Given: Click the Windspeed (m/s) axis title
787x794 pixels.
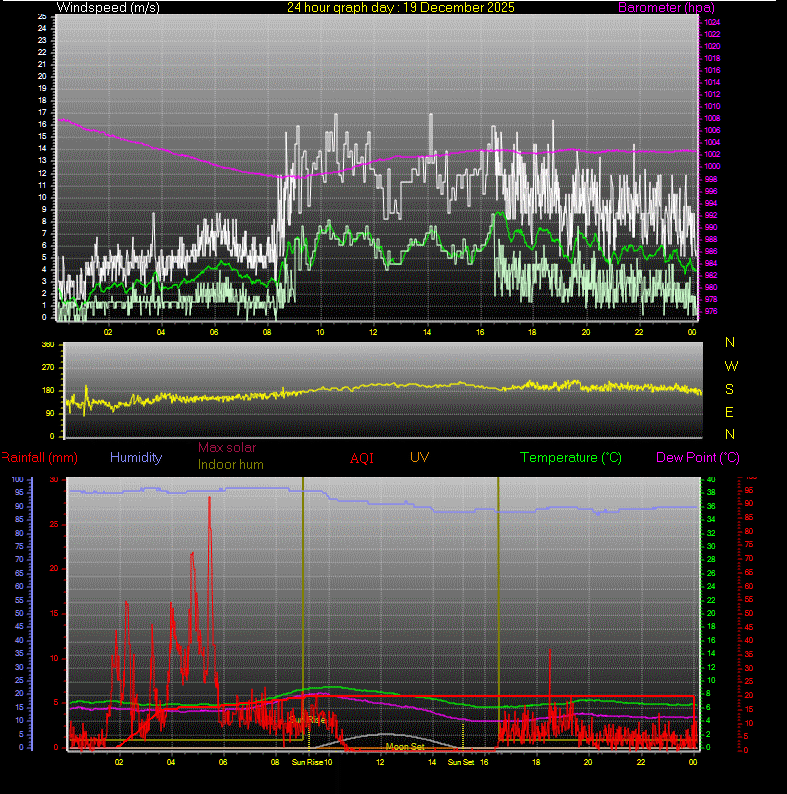Looking at the screenshot, I should 108,8.
